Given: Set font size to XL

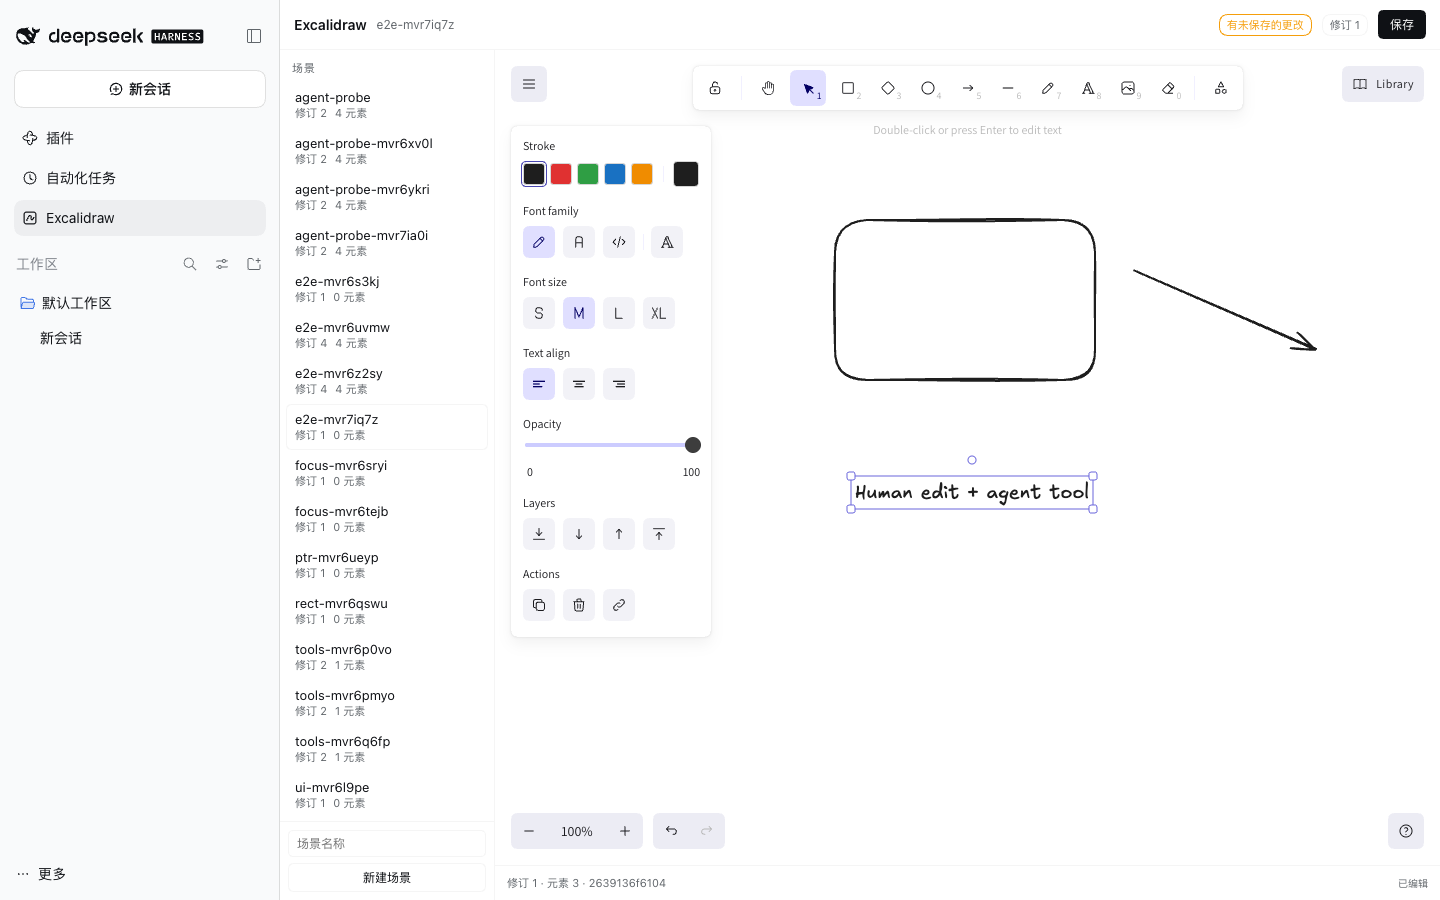Looking at the screenshot, I should click(x=659, y=313).
